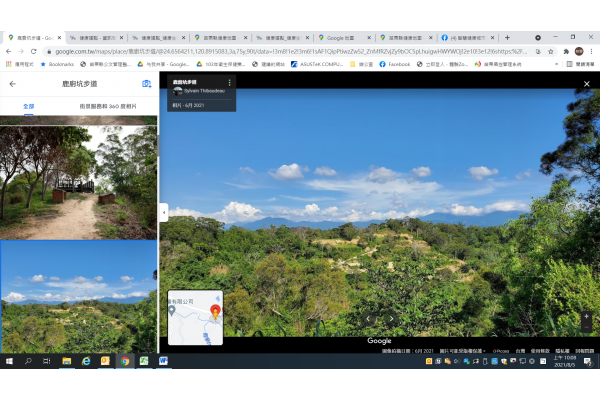Open the Facebook bookmark
This screenshot has height=400, width=600.
point(395,64)
